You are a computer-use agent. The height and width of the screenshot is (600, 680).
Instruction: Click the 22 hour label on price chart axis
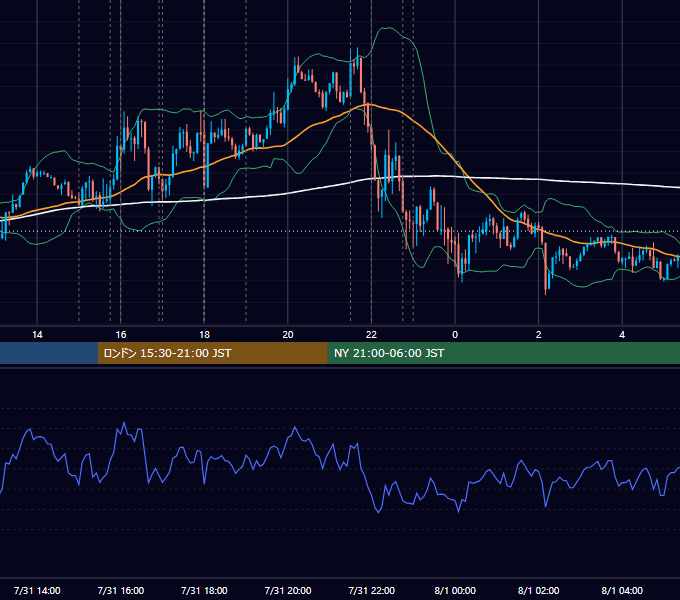click(371, 335)
